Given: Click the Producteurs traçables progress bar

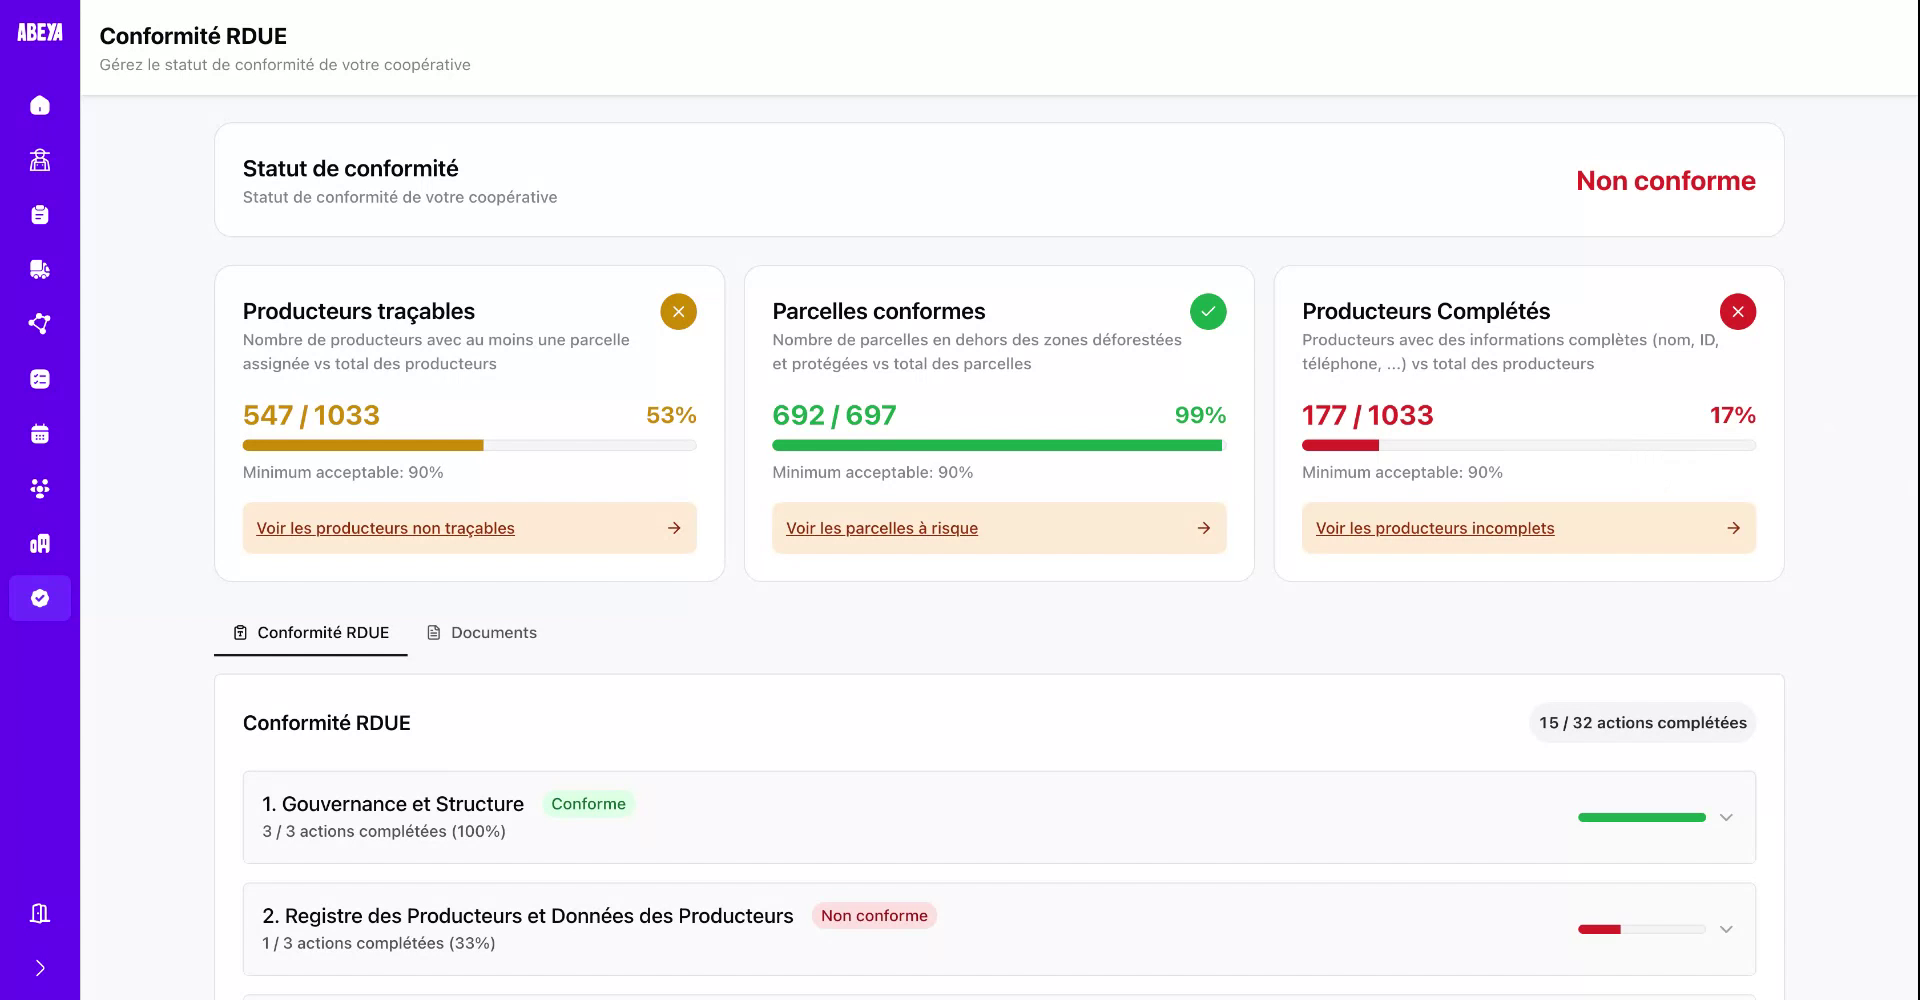Looking at the screenshot, I should 469,446.
